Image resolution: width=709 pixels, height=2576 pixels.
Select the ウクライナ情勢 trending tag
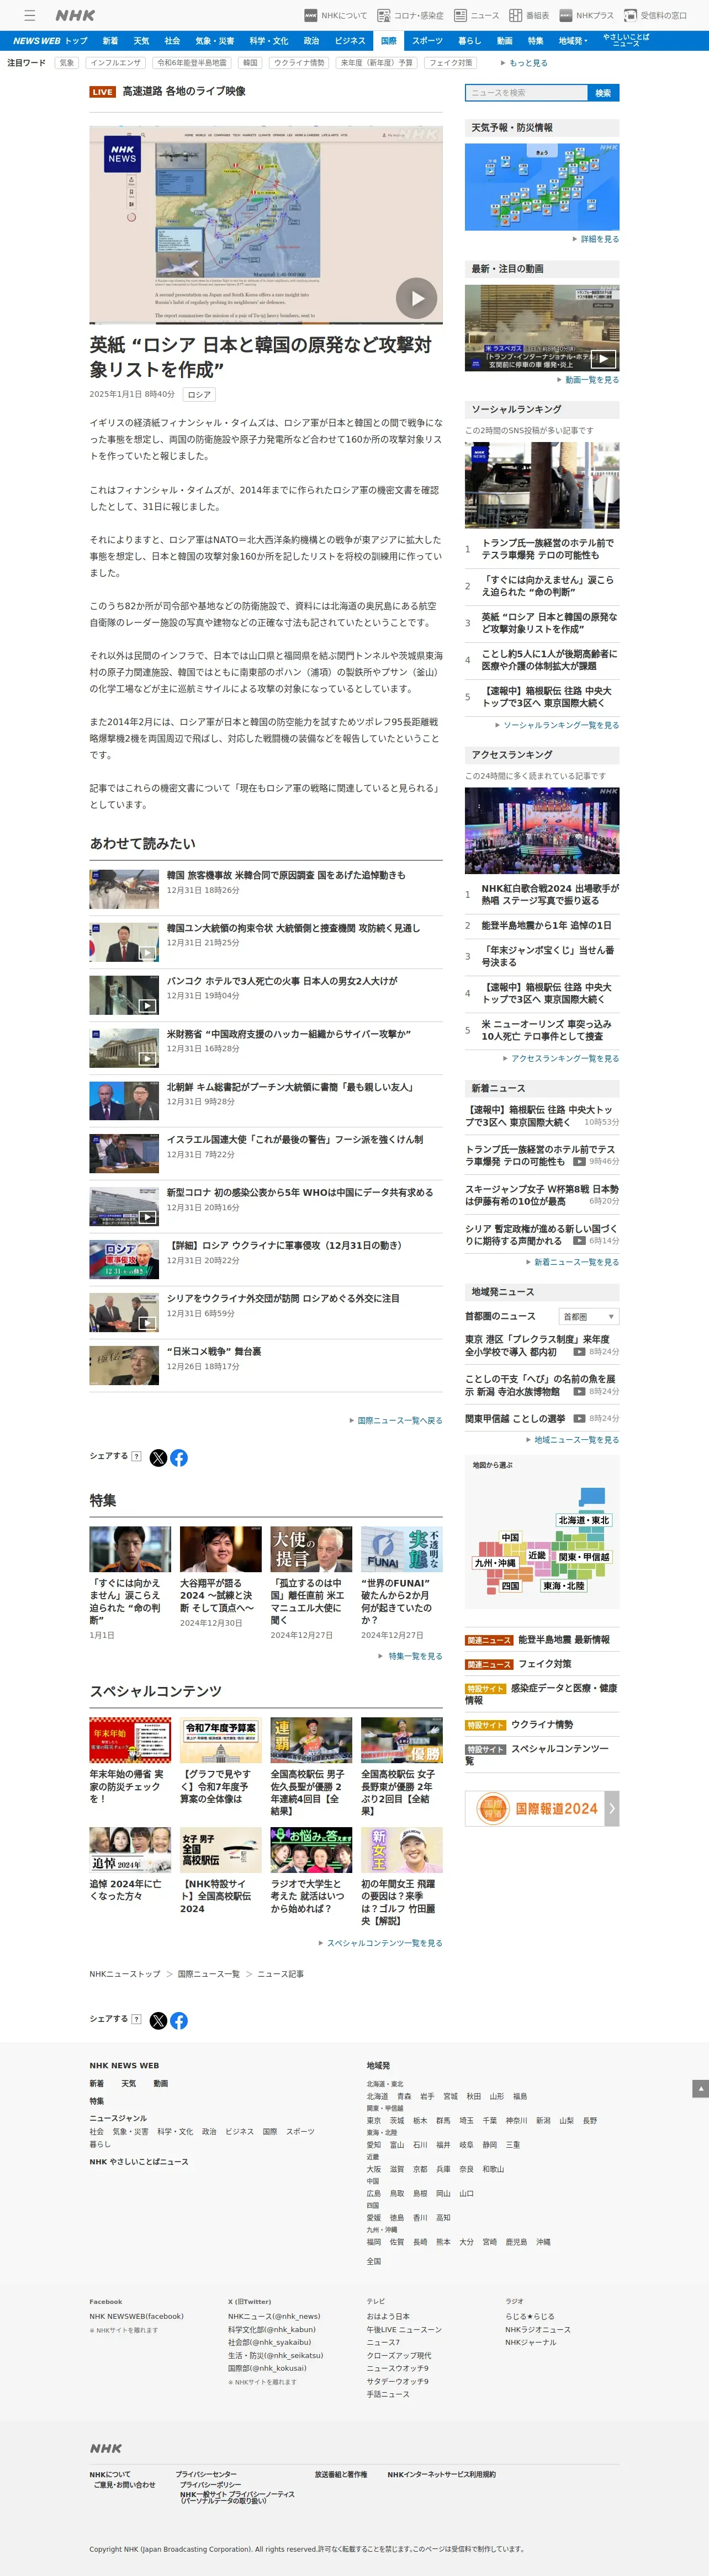click(x=299, y=63)
